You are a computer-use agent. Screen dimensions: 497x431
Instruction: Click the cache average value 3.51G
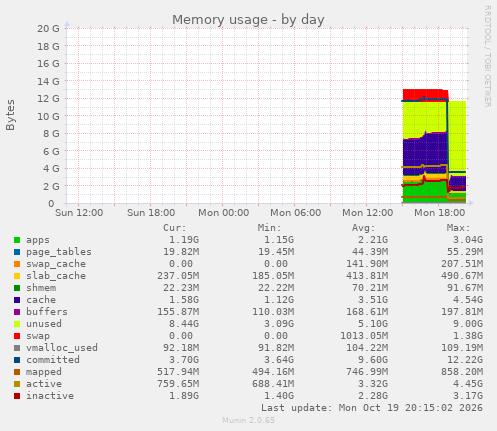(x=373, y=300)
